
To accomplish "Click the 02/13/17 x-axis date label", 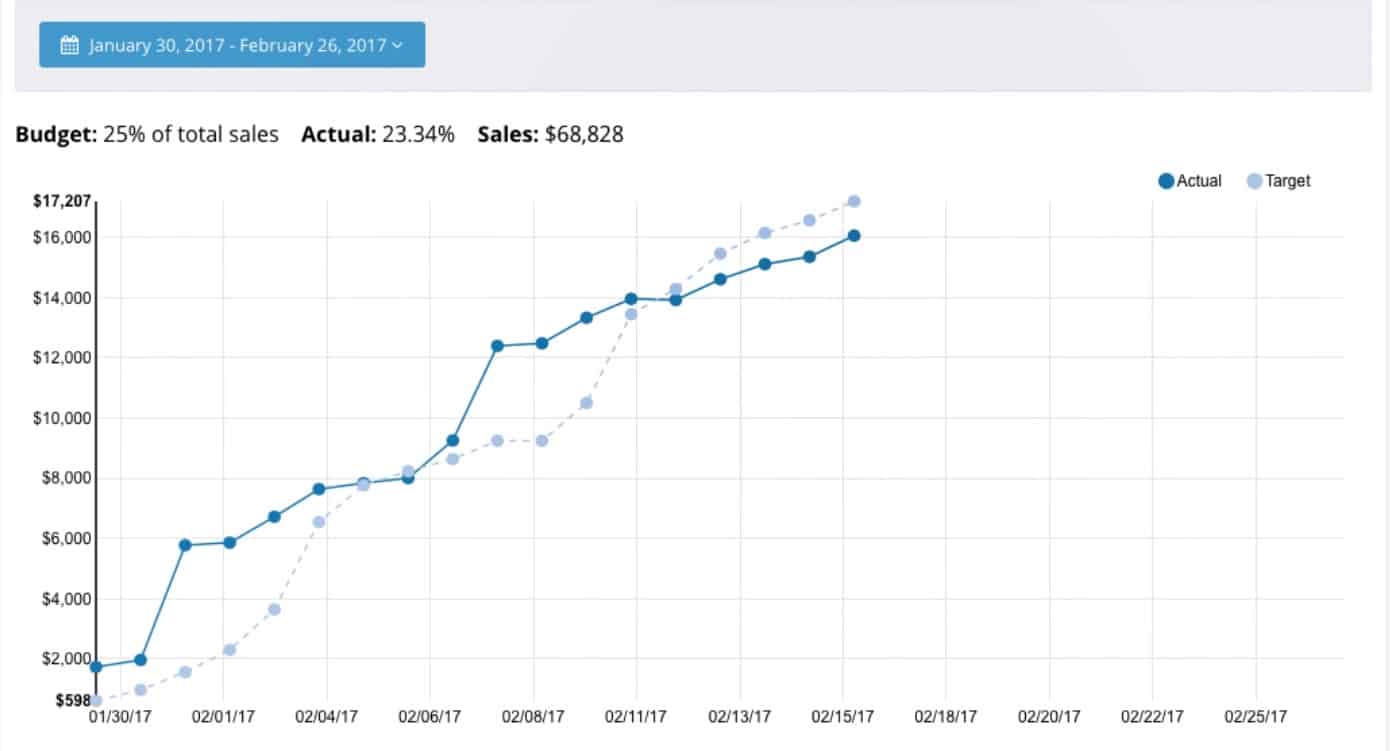I will tap(740, 717).
